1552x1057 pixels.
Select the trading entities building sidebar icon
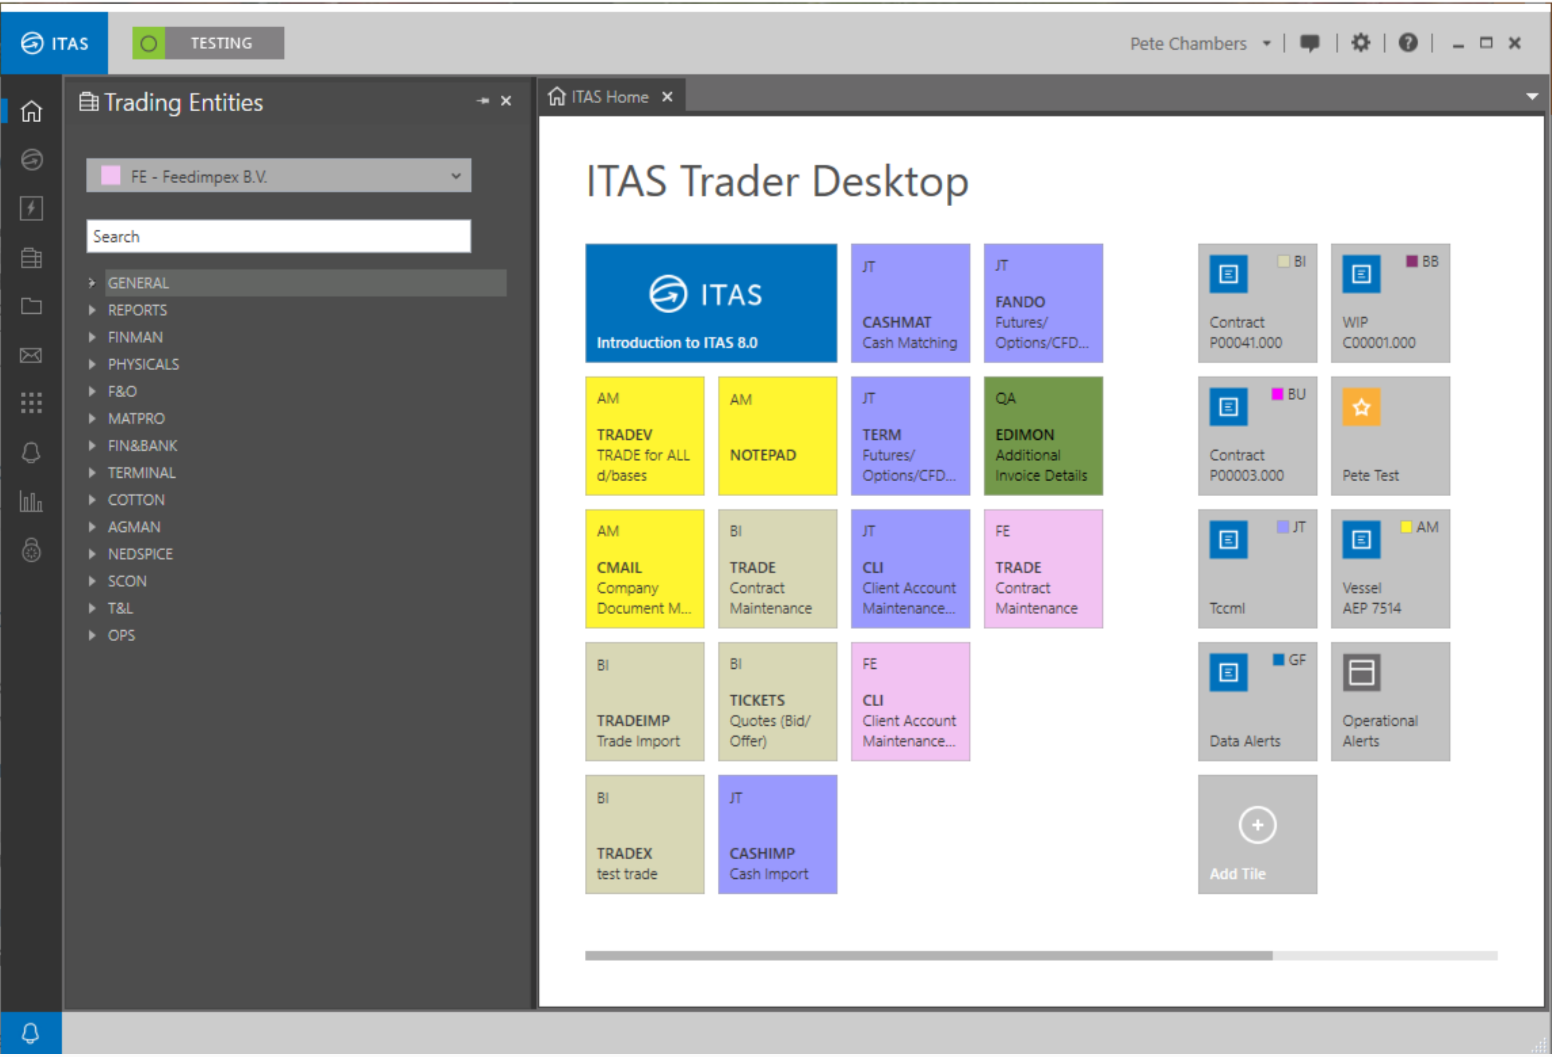pos(31,258)
